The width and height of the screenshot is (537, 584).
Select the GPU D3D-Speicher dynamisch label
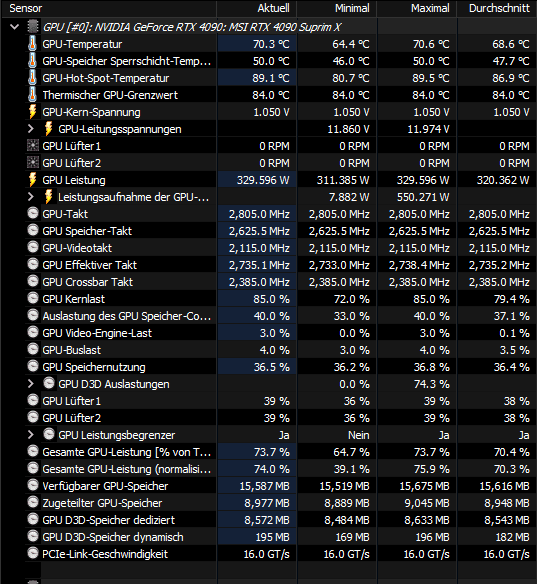113,537
